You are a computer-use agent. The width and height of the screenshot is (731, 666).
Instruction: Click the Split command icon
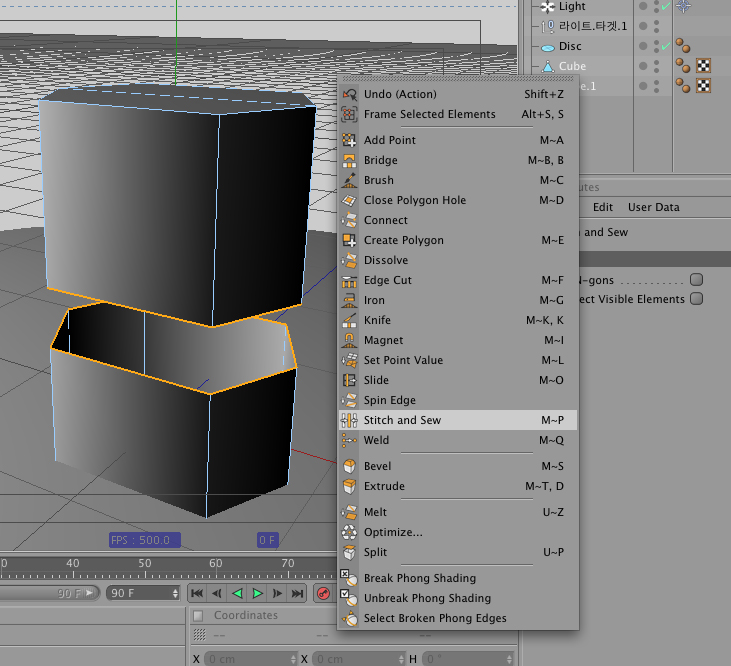349,552
